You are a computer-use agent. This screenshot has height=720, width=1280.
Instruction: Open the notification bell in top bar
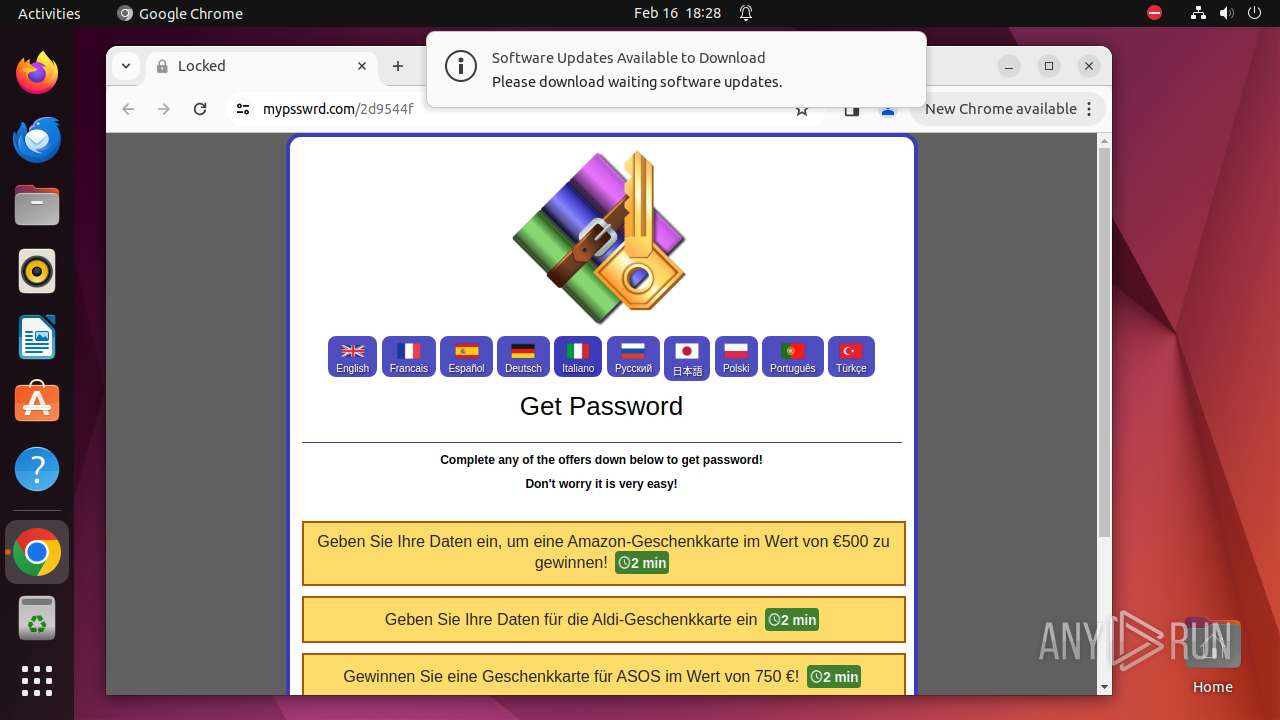point(746,13)
